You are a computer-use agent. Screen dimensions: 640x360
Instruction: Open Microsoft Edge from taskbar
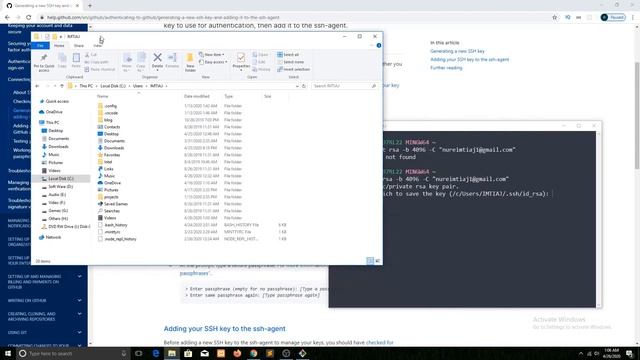156,353
